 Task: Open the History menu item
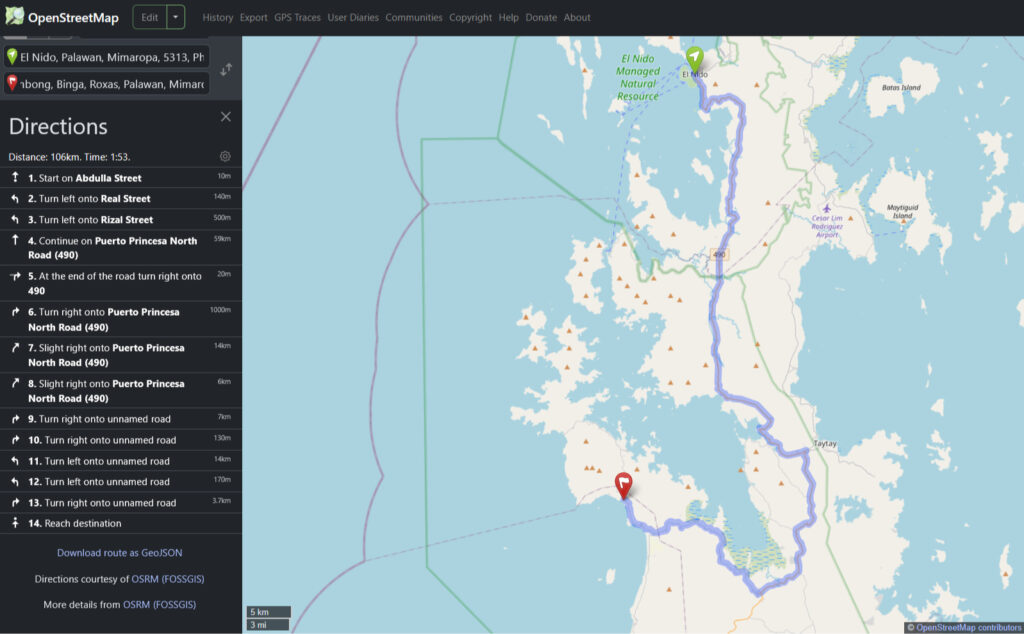[x=217, y=17]
